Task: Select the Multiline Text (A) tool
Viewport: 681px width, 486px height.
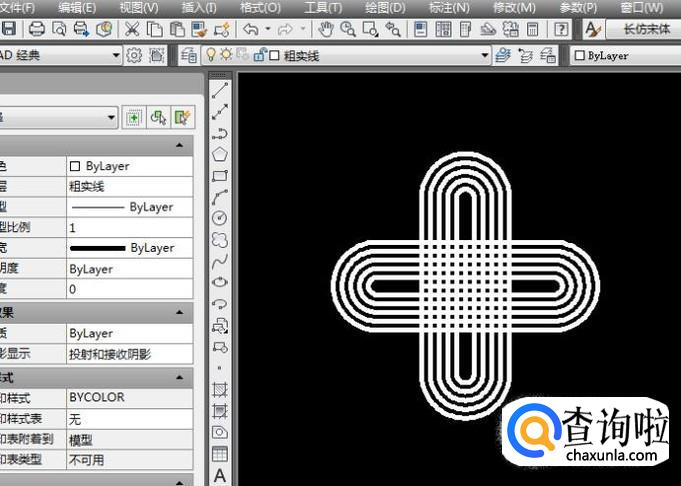Action: tap(220, 475)
